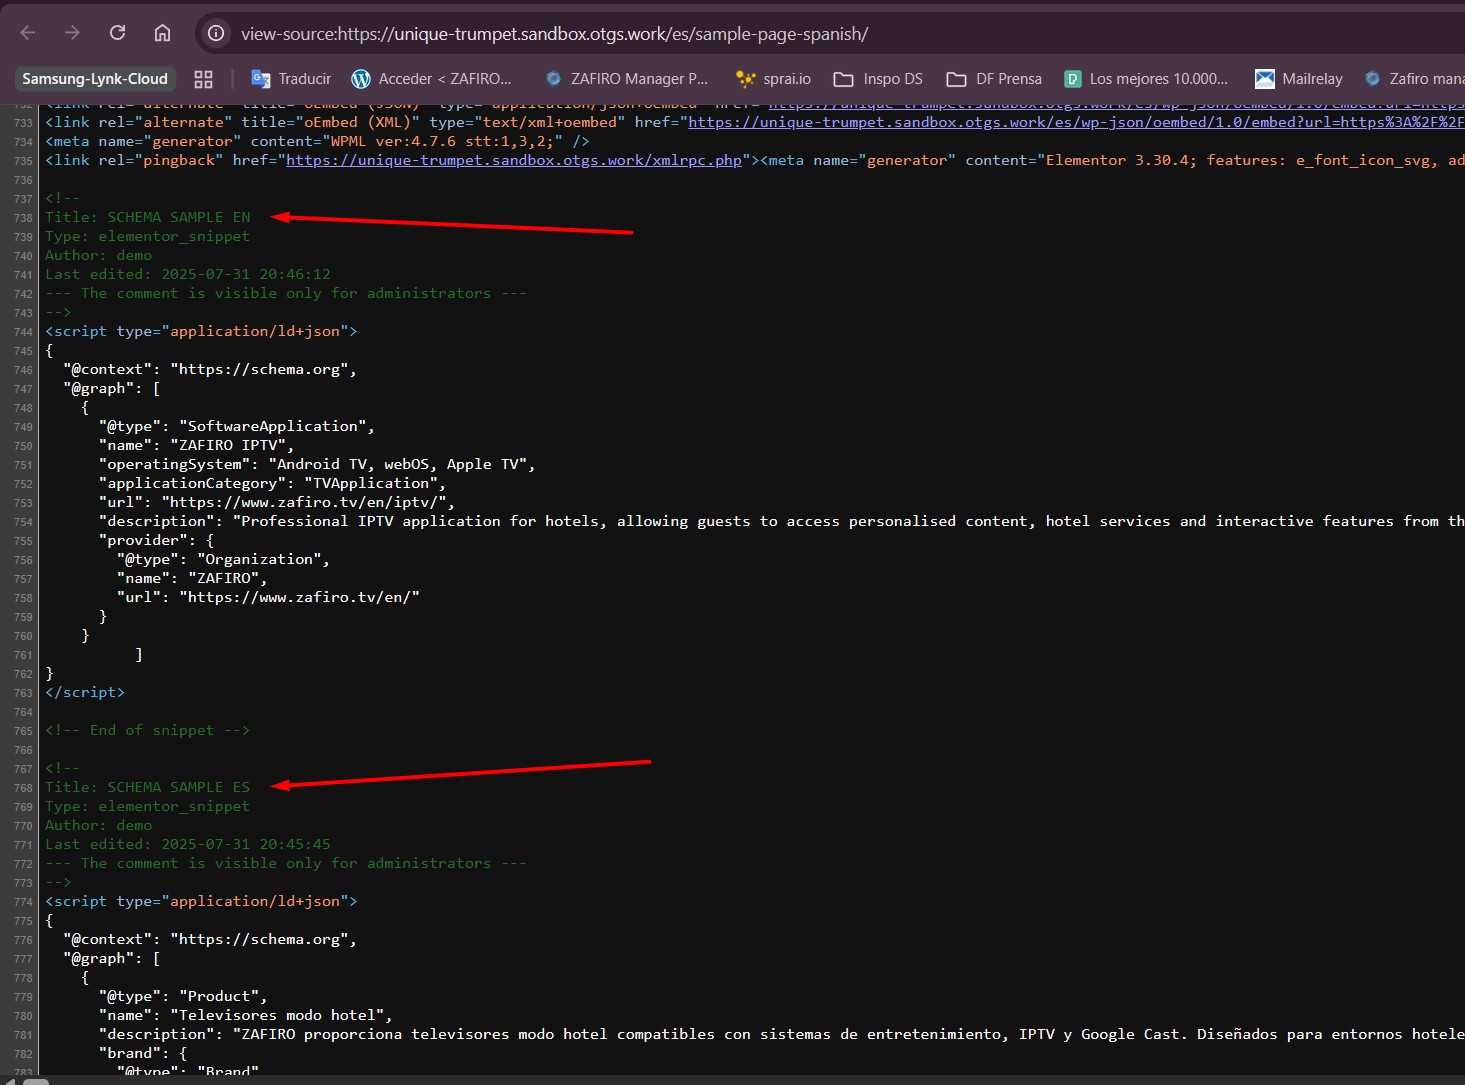Click the WPML generator meta tag line
This screenshot has height=1085, width=1465.
pyautogui.click(x=317, y=141)
